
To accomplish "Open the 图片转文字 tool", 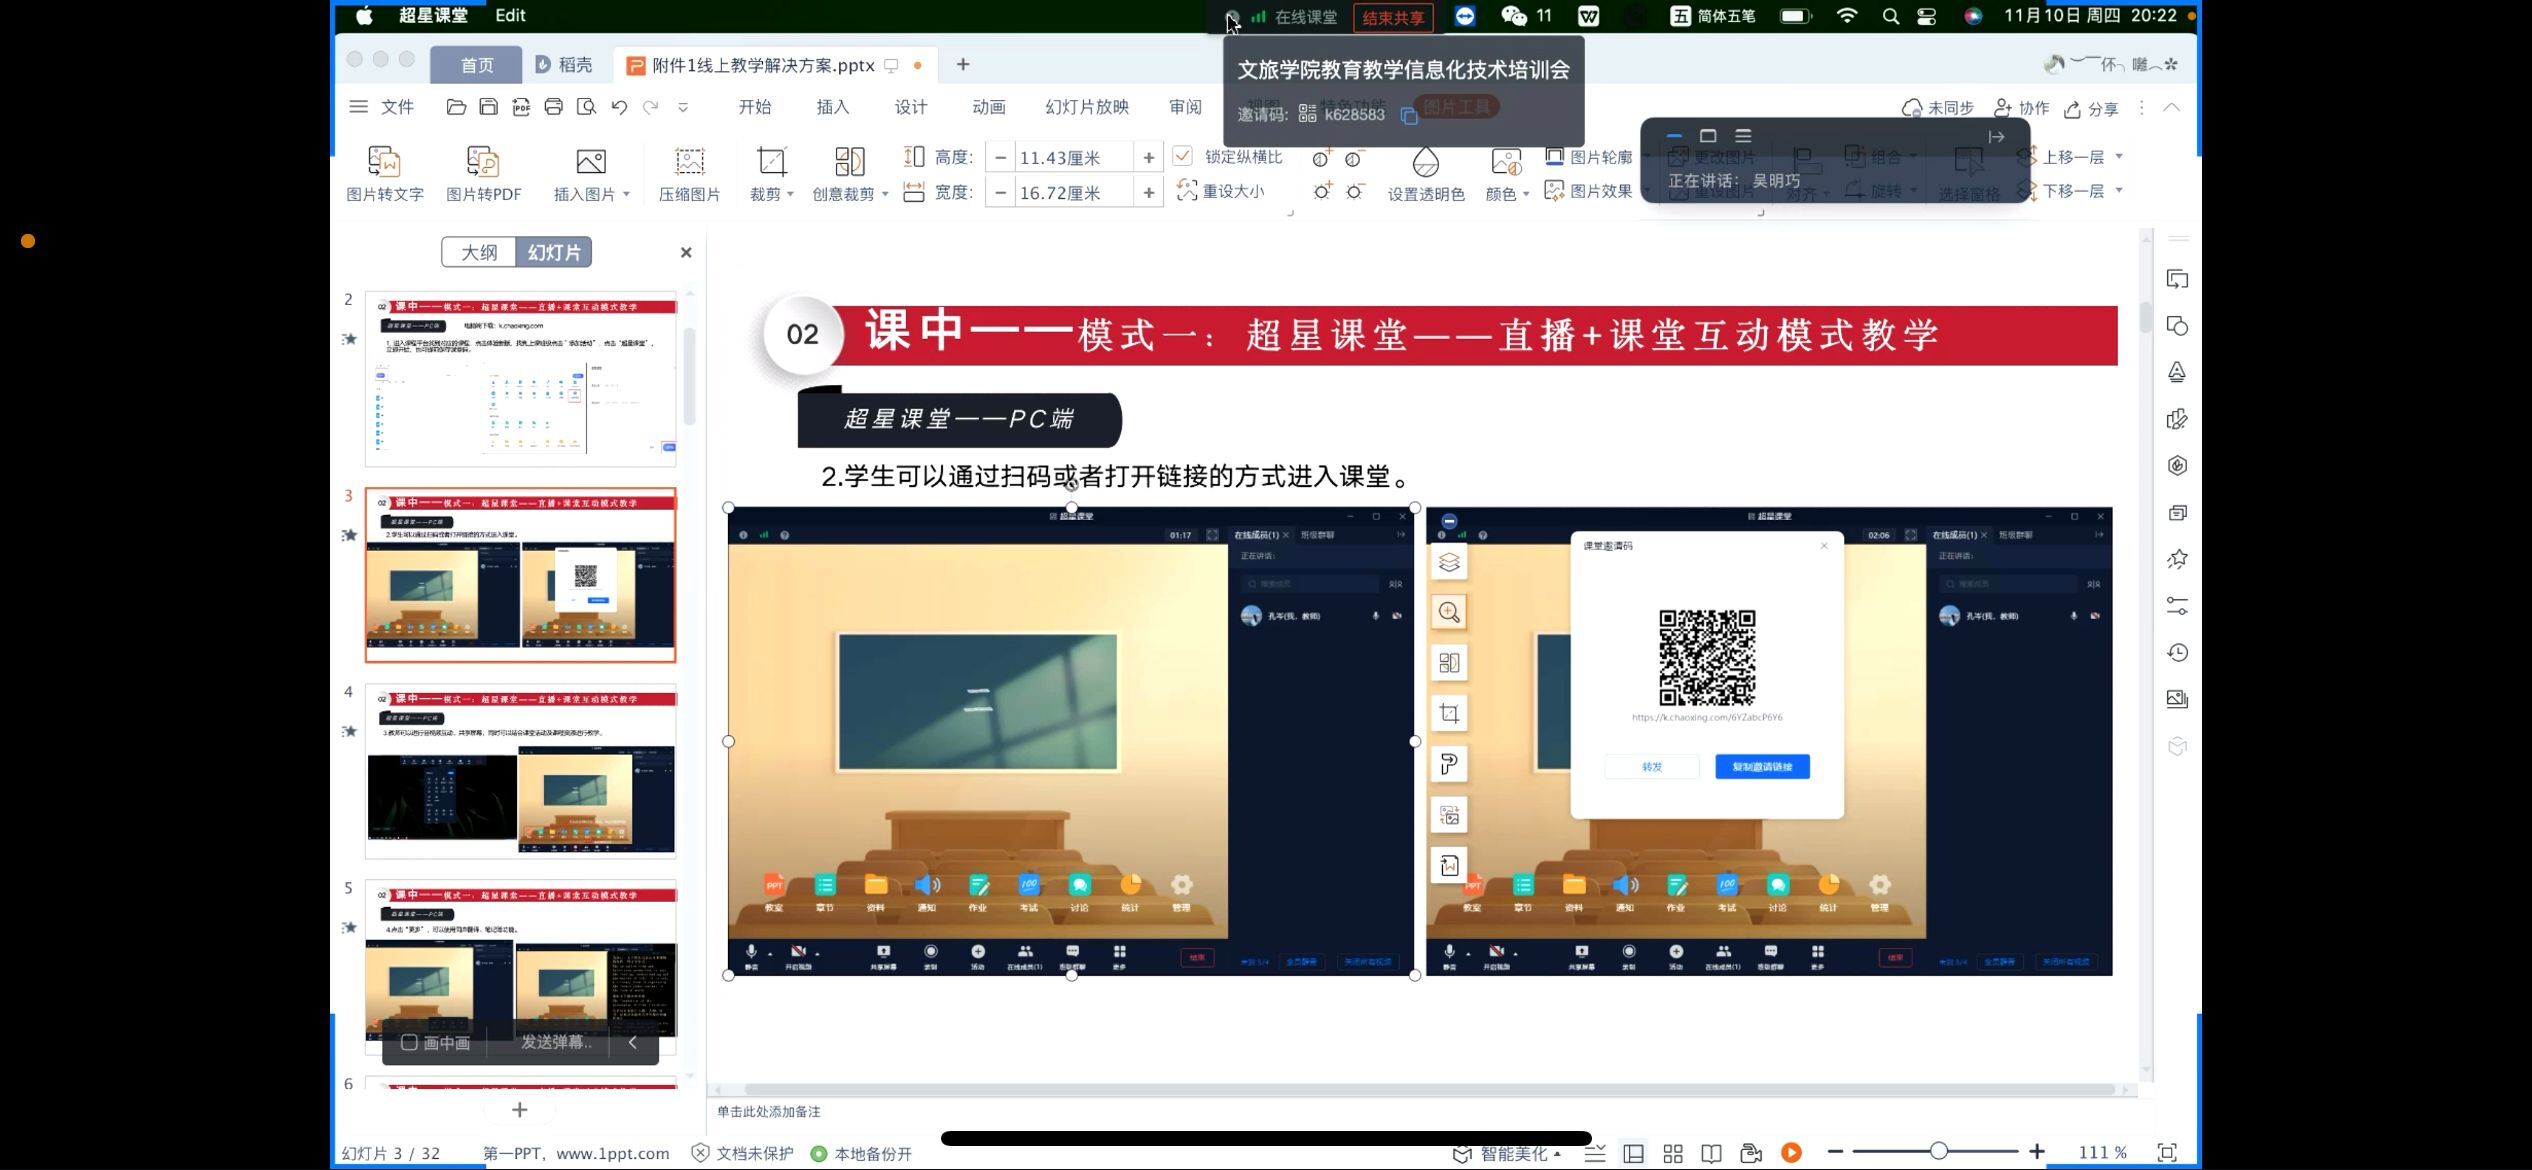I will [x=385, y=173].
